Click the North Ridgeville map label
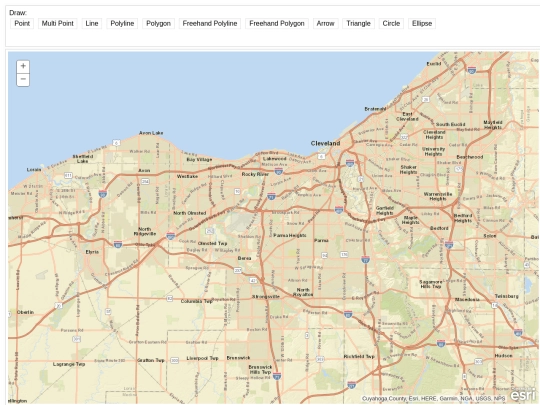Screen dimensions: 540x405 tap(145, 231)
